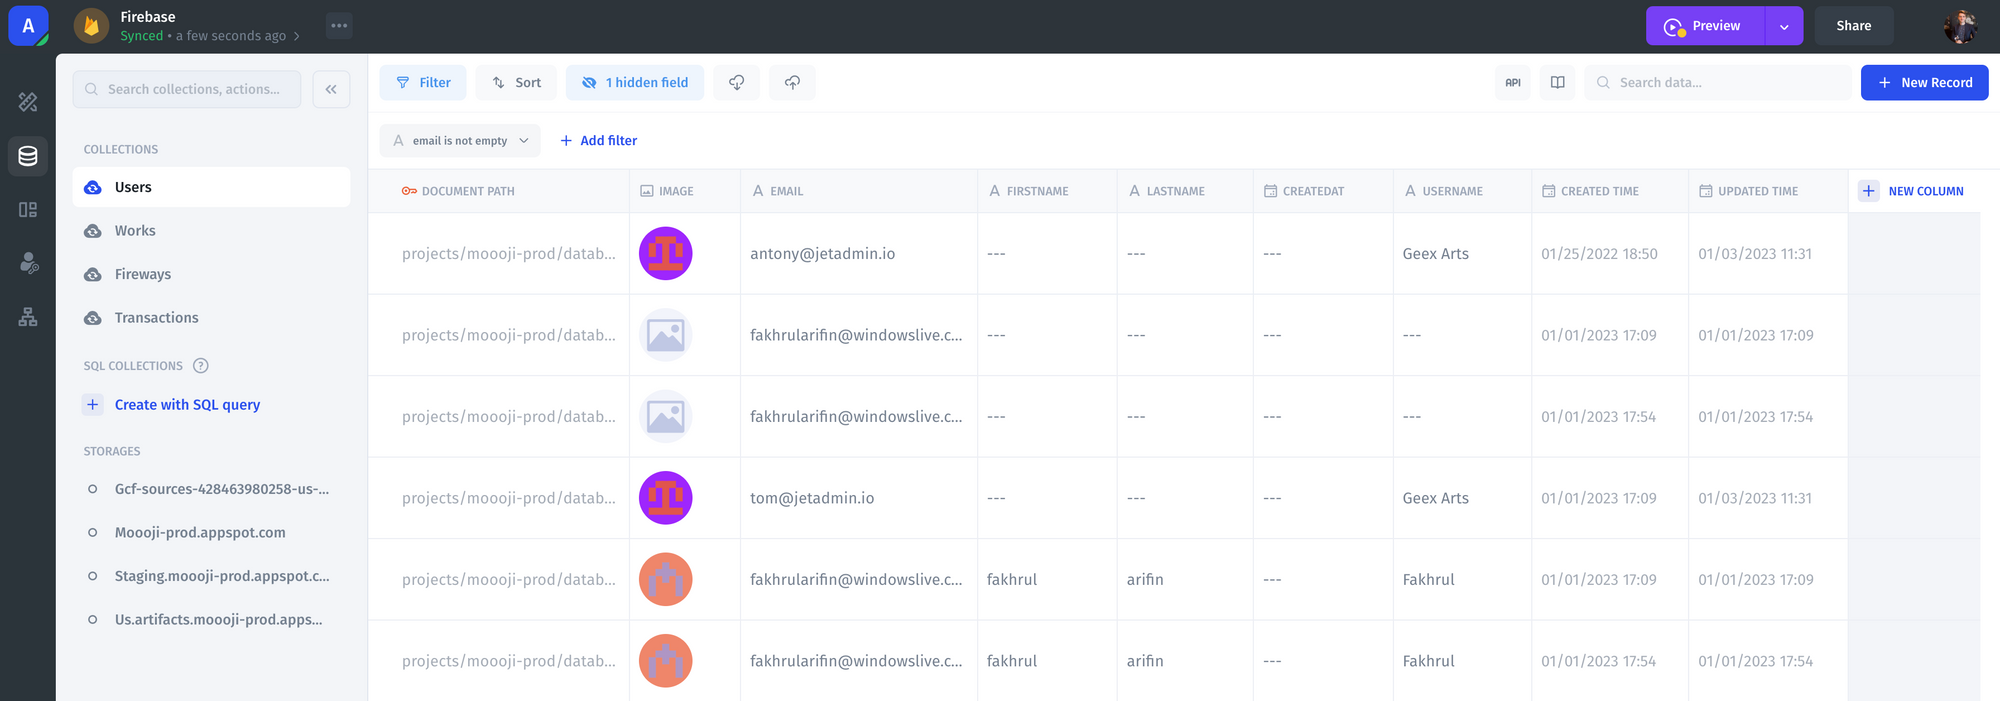Click the Add filter link
Screen dimensions: 2000x701
(x=598, y=141)
